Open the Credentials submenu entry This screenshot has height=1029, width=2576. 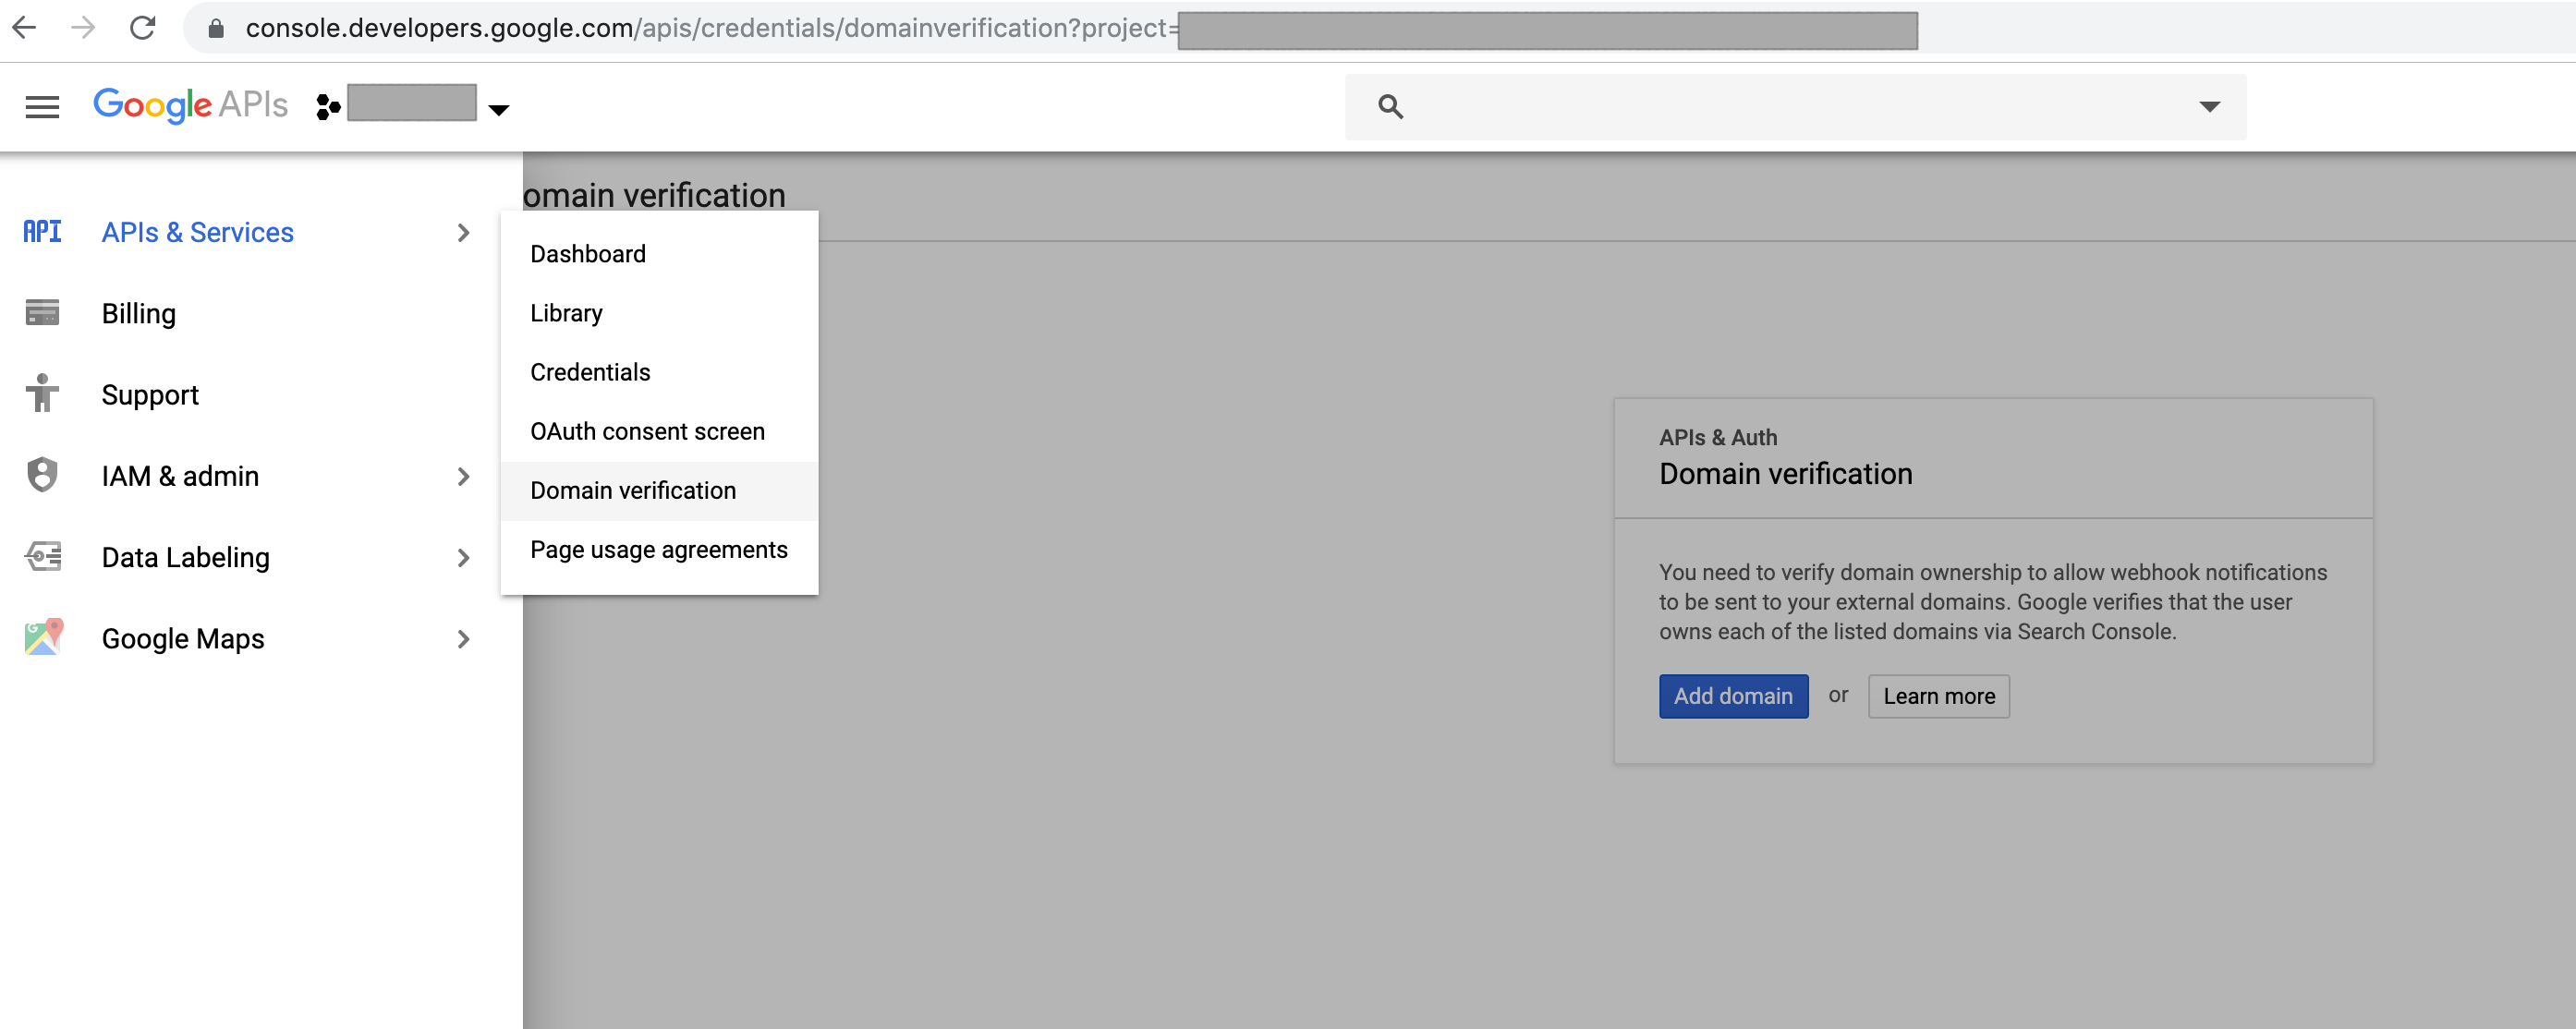(x=590, y=371)
